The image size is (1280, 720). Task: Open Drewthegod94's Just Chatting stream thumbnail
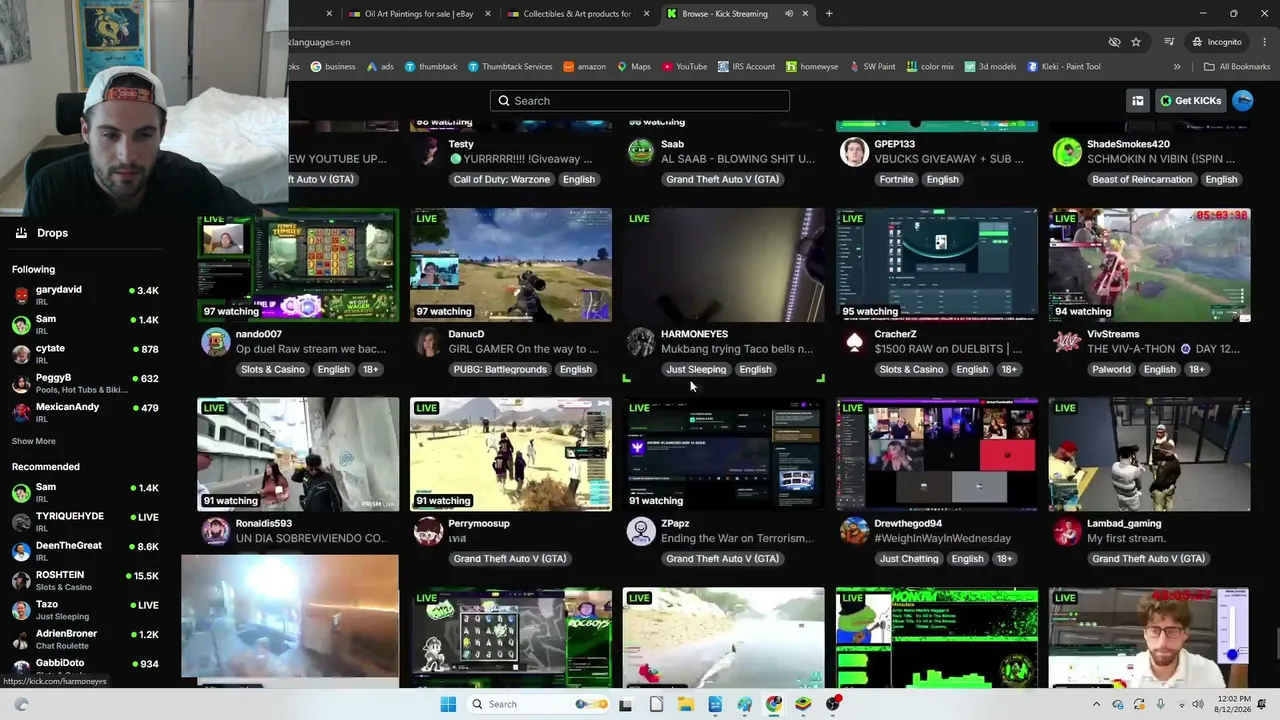[x=937, y=455]
